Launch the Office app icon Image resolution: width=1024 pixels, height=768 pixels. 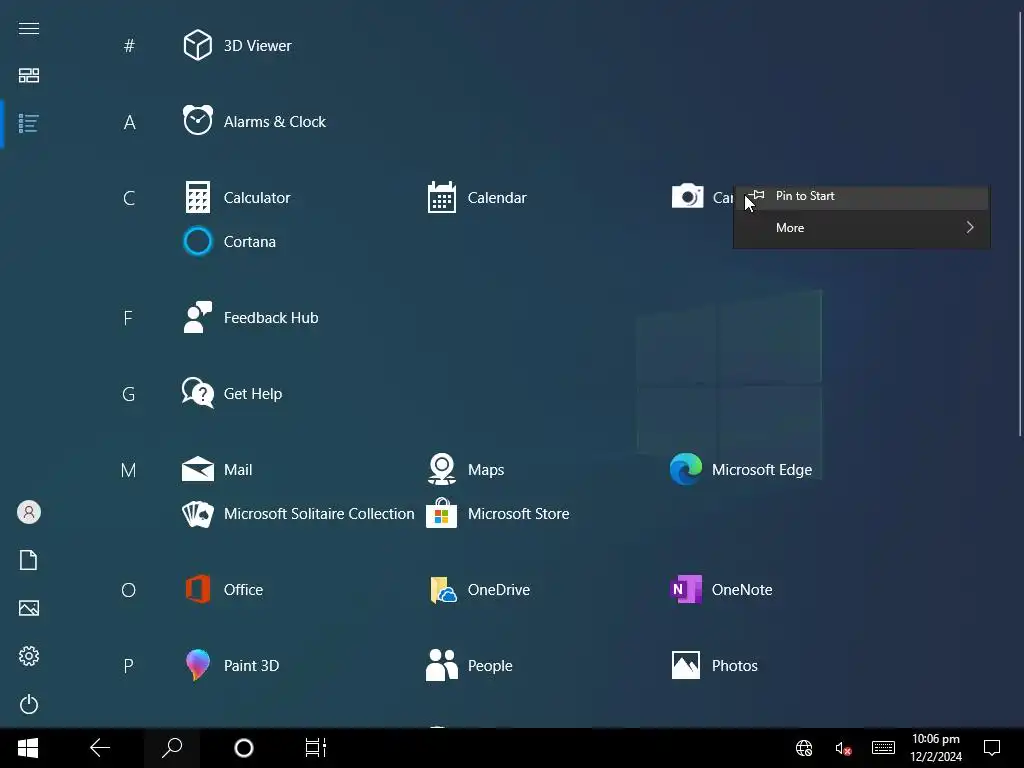tap(197, 589)
